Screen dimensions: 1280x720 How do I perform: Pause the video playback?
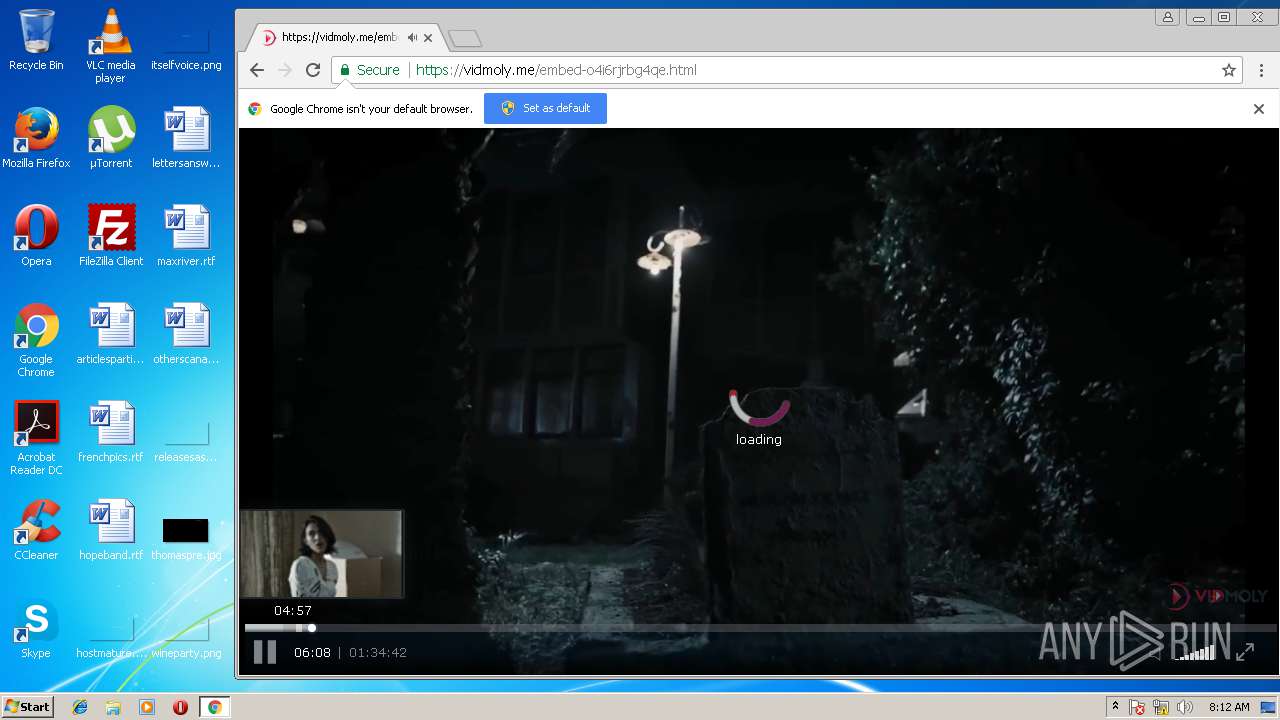[x=264, y=653]
